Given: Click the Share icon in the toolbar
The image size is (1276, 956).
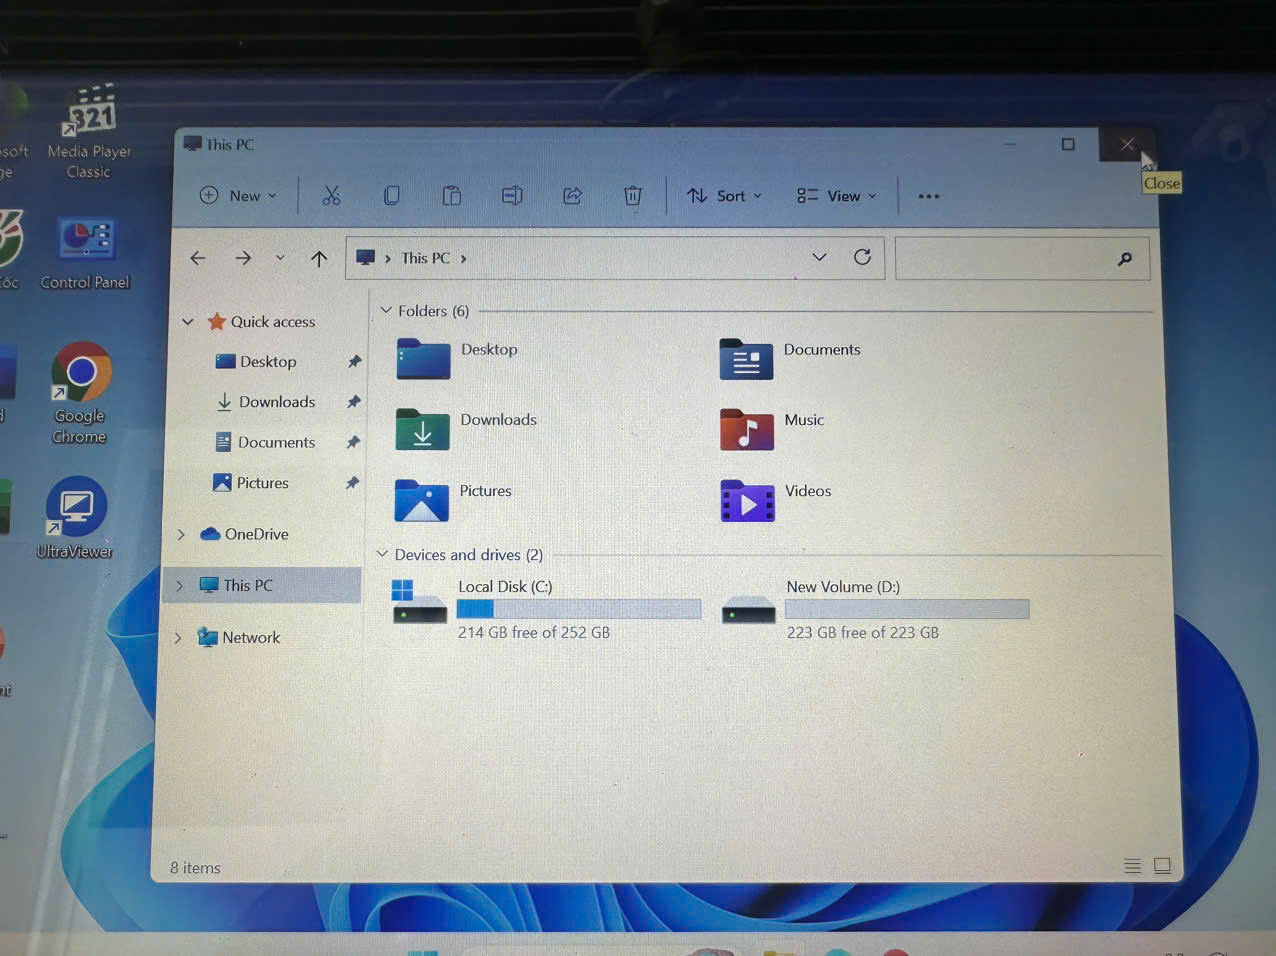Looking at the screenshot, I should [572, 196].
